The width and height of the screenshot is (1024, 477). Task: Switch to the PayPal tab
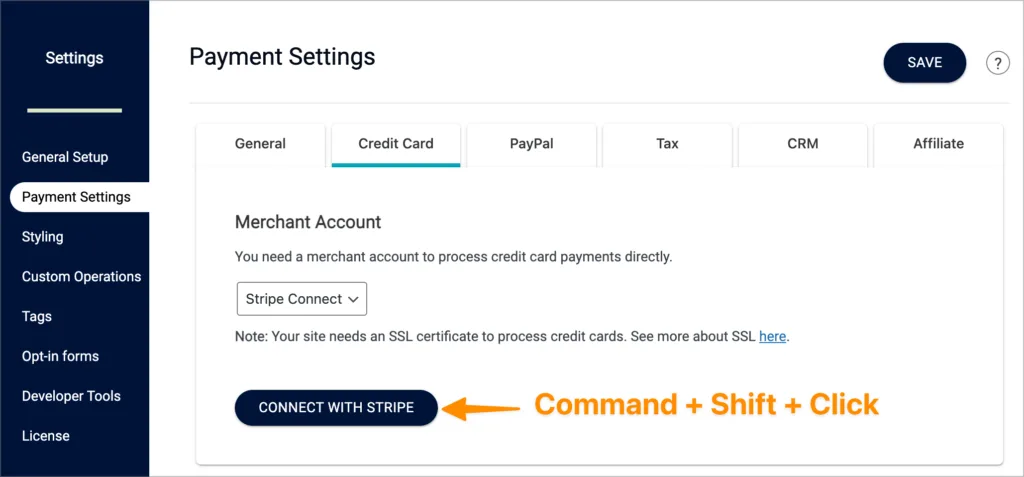point(531,144)
